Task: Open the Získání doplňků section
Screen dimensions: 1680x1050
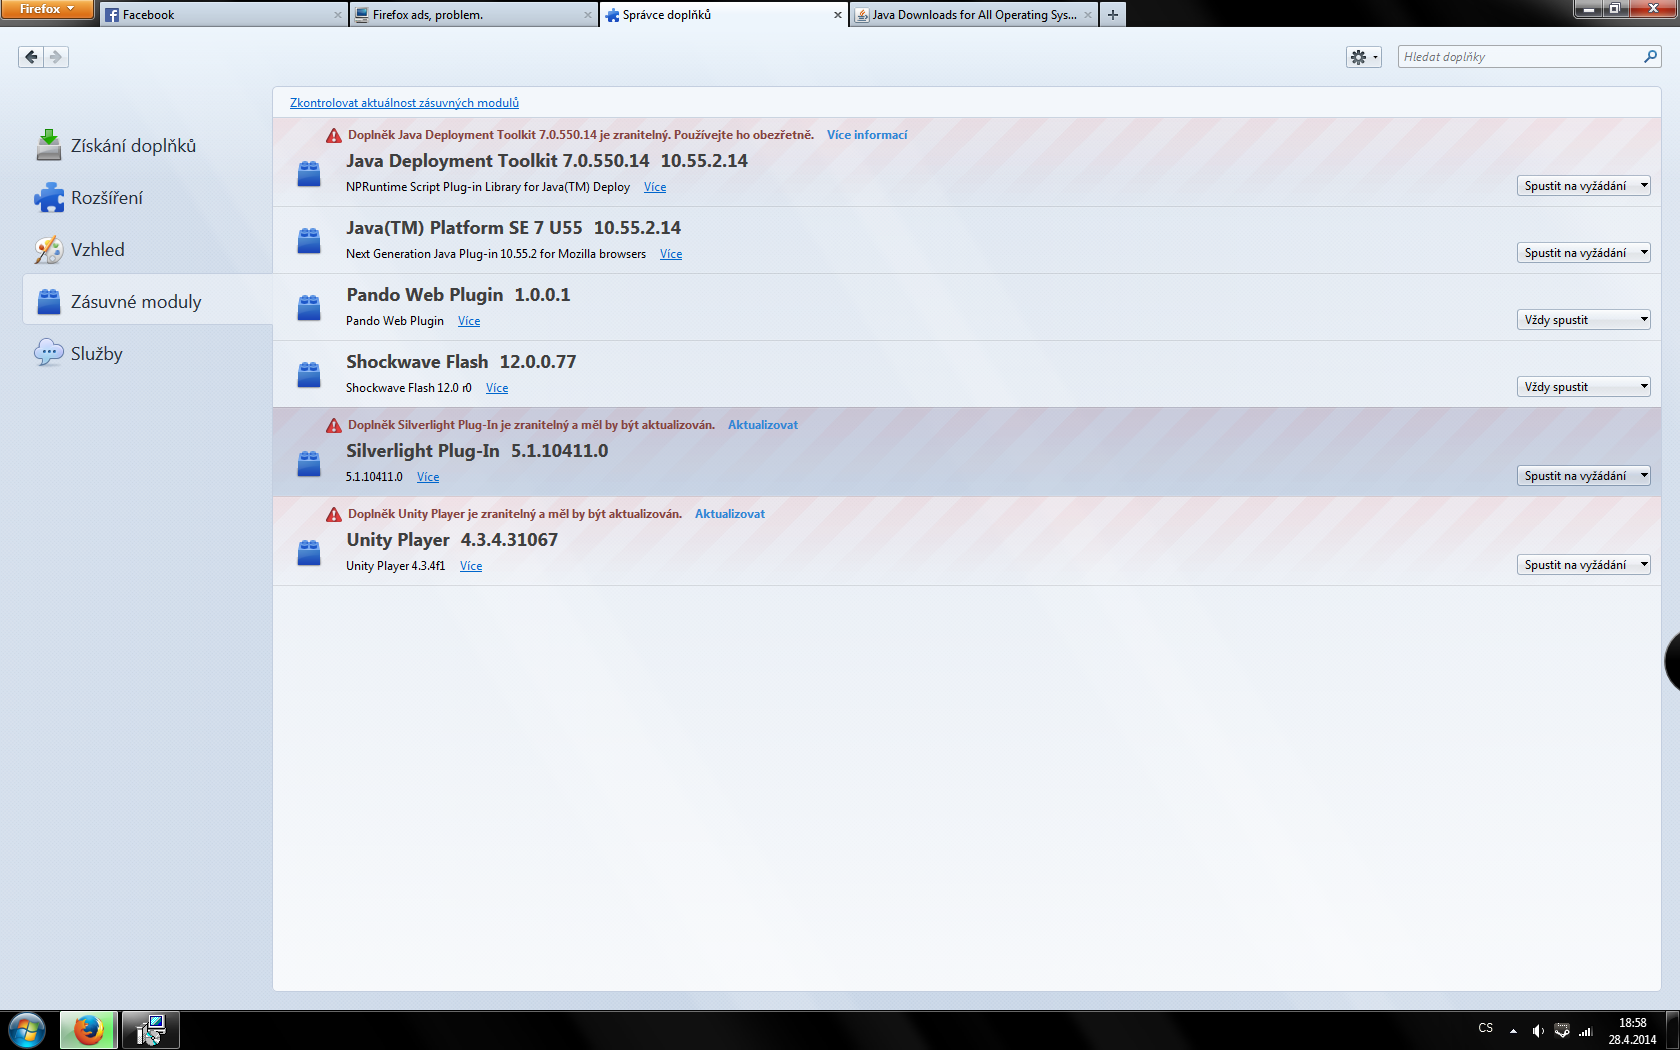Action: [147, 146]
